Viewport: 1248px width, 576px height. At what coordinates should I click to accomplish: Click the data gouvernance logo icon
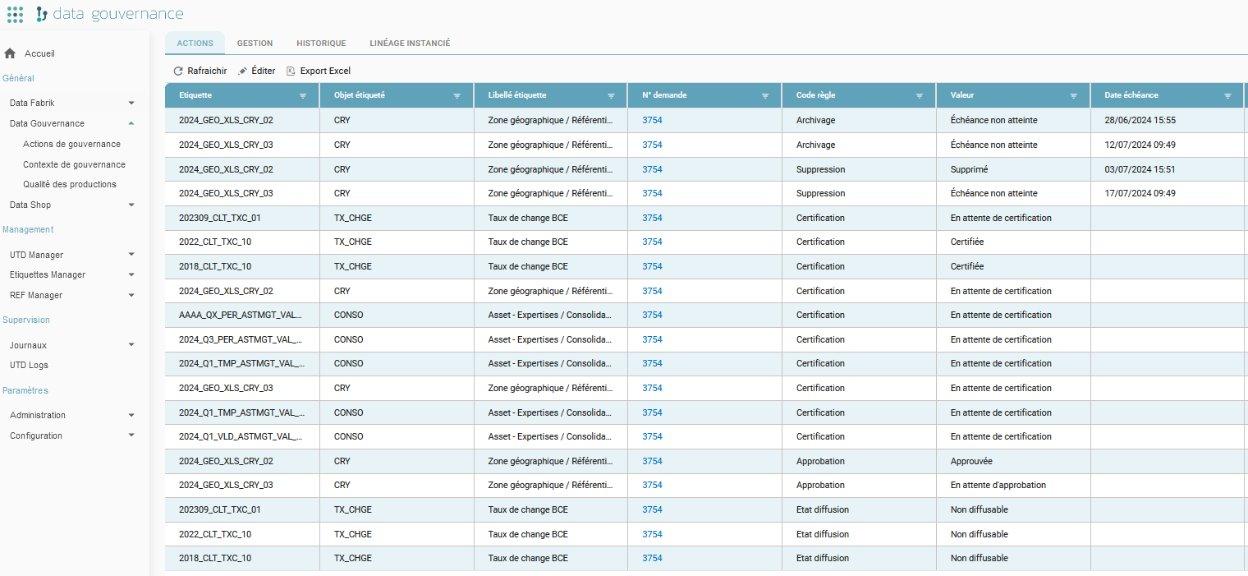pyautogui.click(x=41, y=14)
